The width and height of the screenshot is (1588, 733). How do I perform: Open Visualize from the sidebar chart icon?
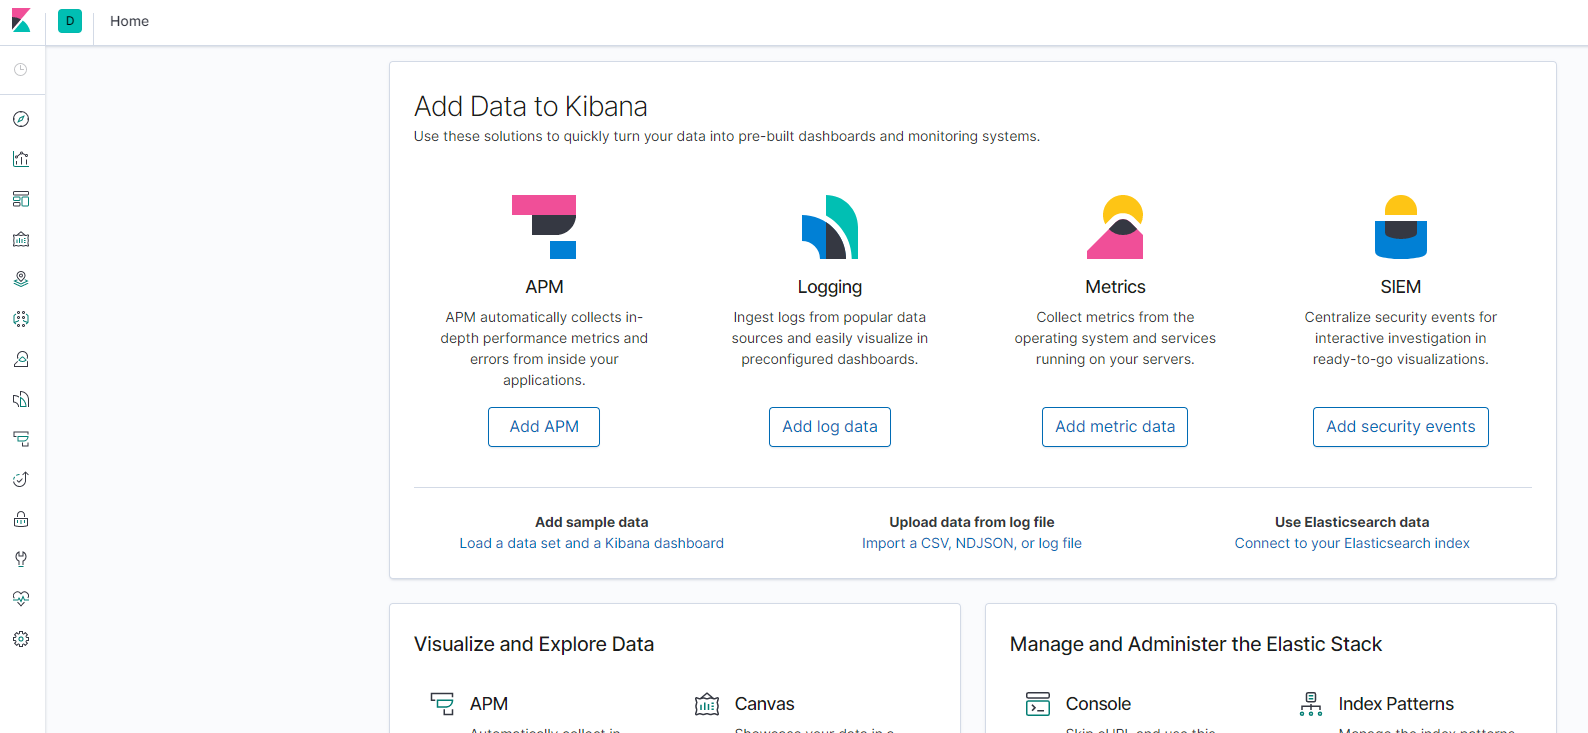pos(21,159)
